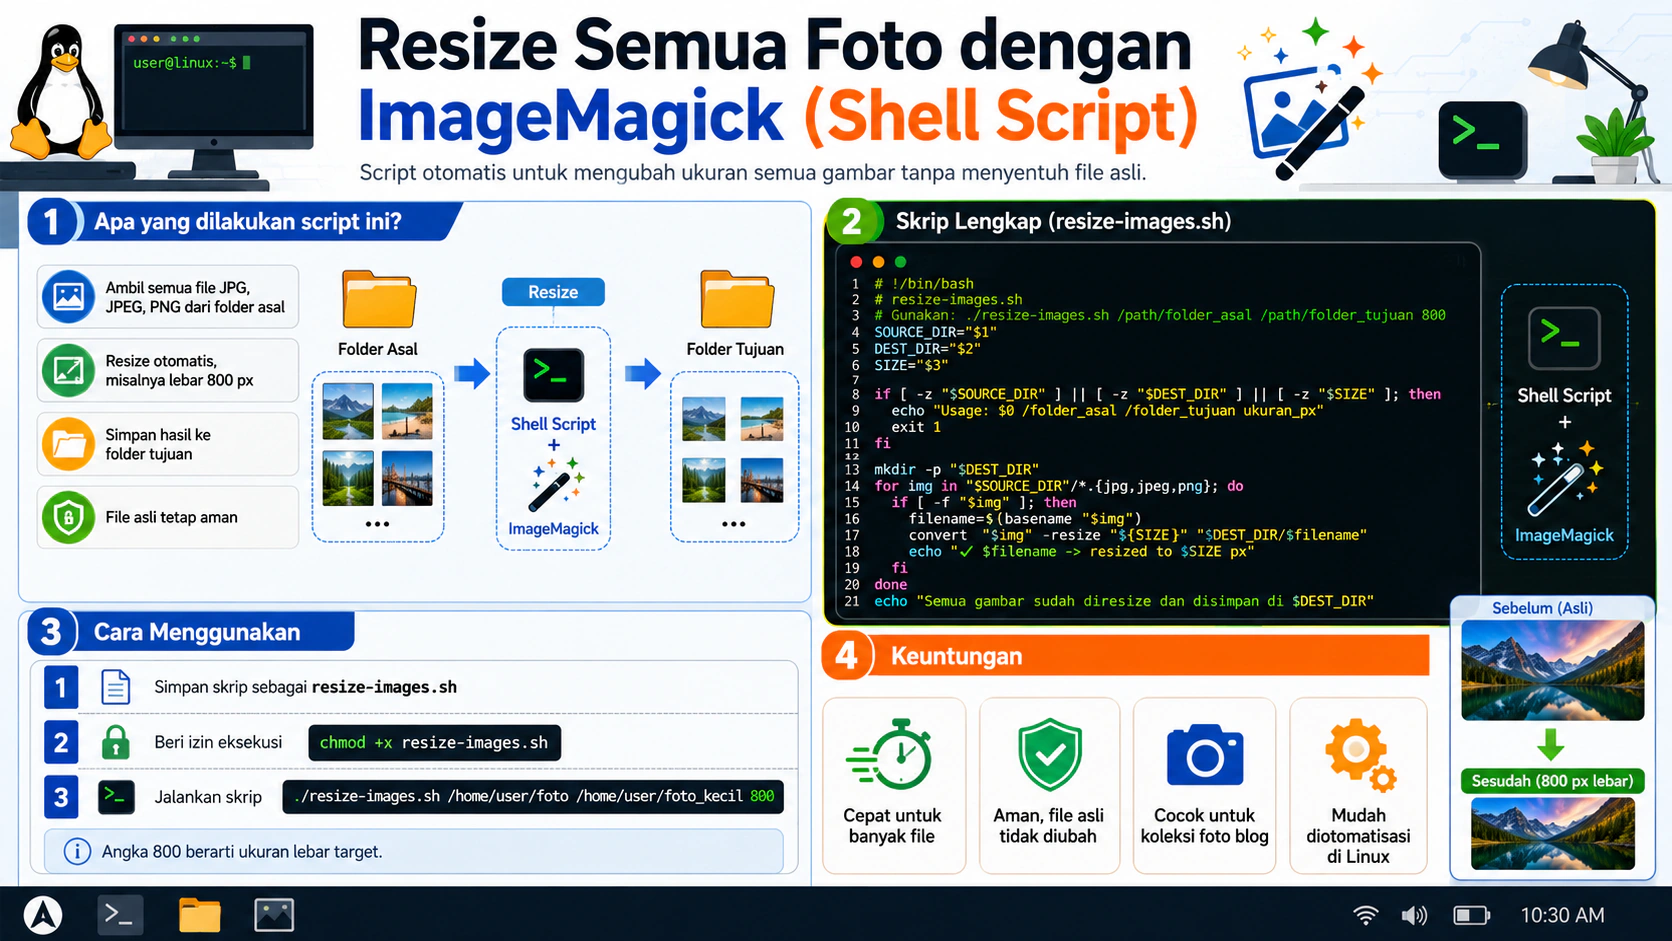Click the green lock icon beside Beri izin

(x=116, y=742)
